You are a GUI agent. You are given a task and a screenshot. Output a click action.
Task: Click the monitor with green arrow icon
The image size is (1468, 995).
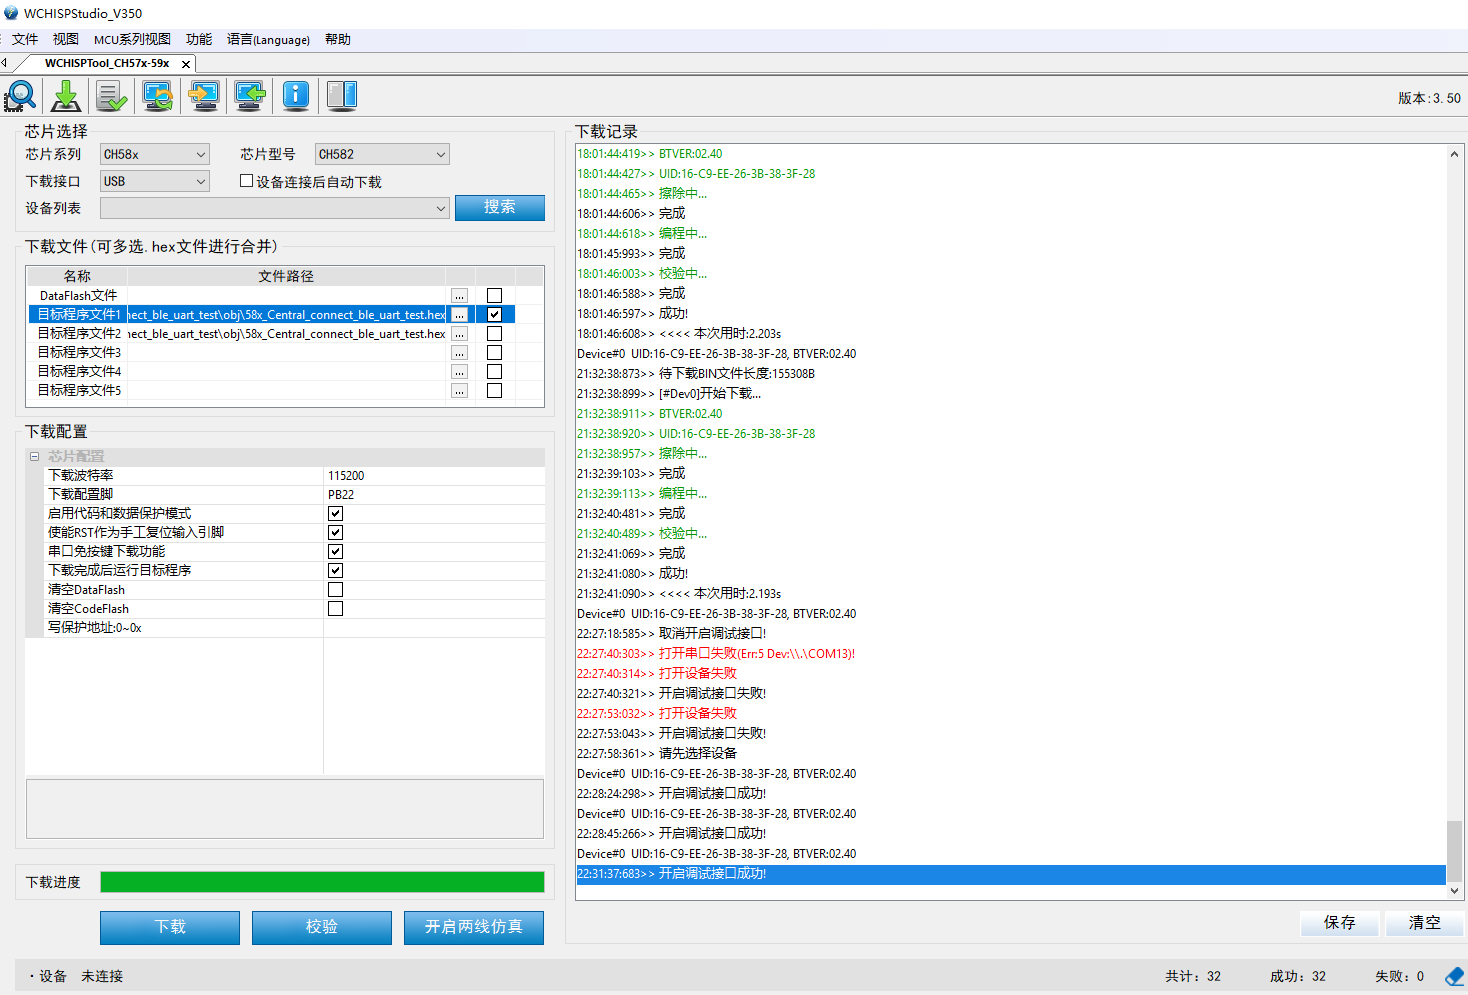point(250,96)
